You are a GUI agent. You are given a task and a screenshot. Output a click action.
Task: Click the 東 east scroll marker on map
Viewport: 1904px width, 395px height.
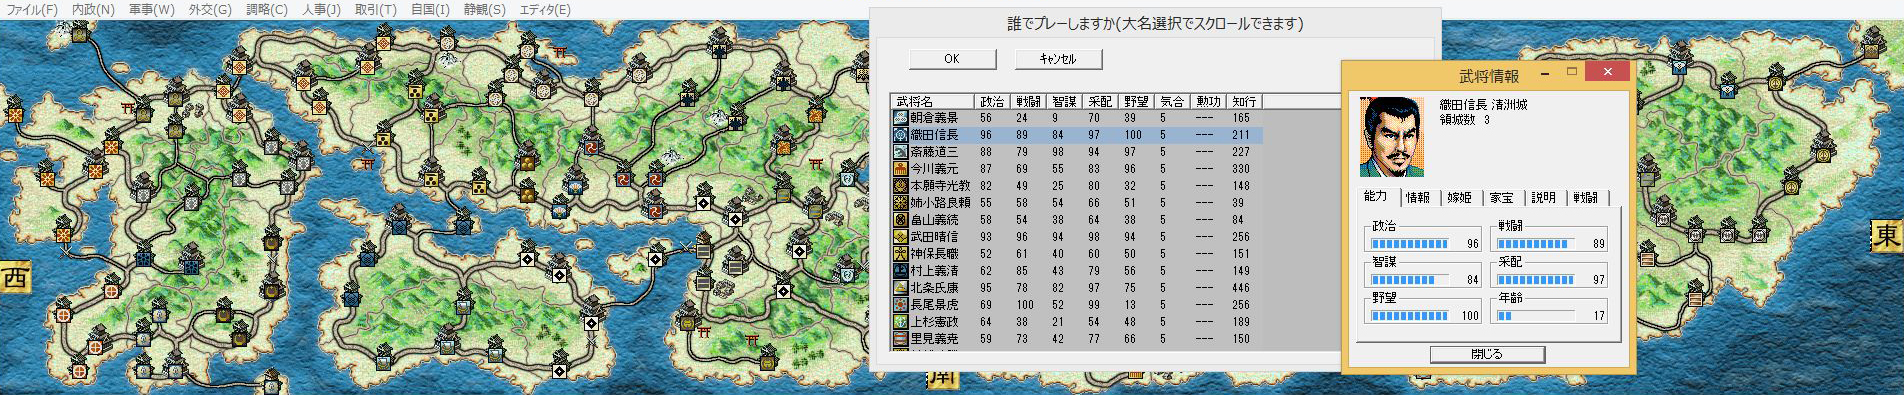click(1887, 236)
